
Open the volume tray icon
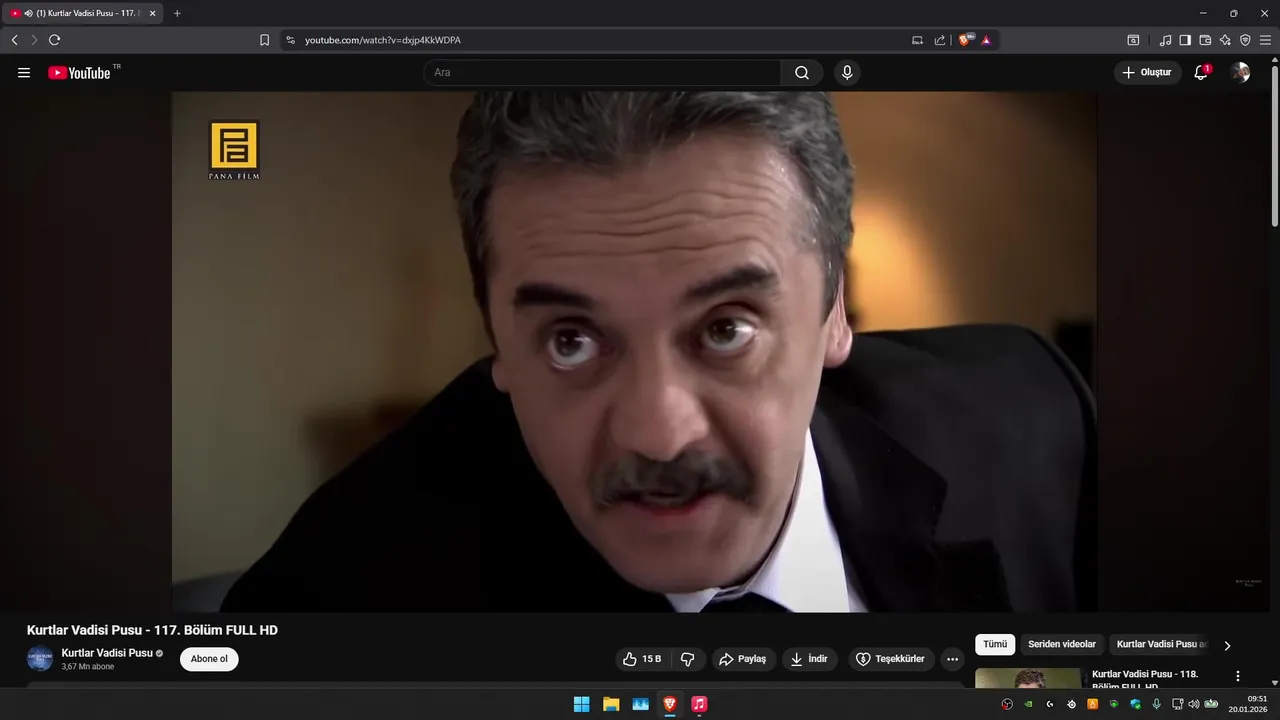(1194, 704)
